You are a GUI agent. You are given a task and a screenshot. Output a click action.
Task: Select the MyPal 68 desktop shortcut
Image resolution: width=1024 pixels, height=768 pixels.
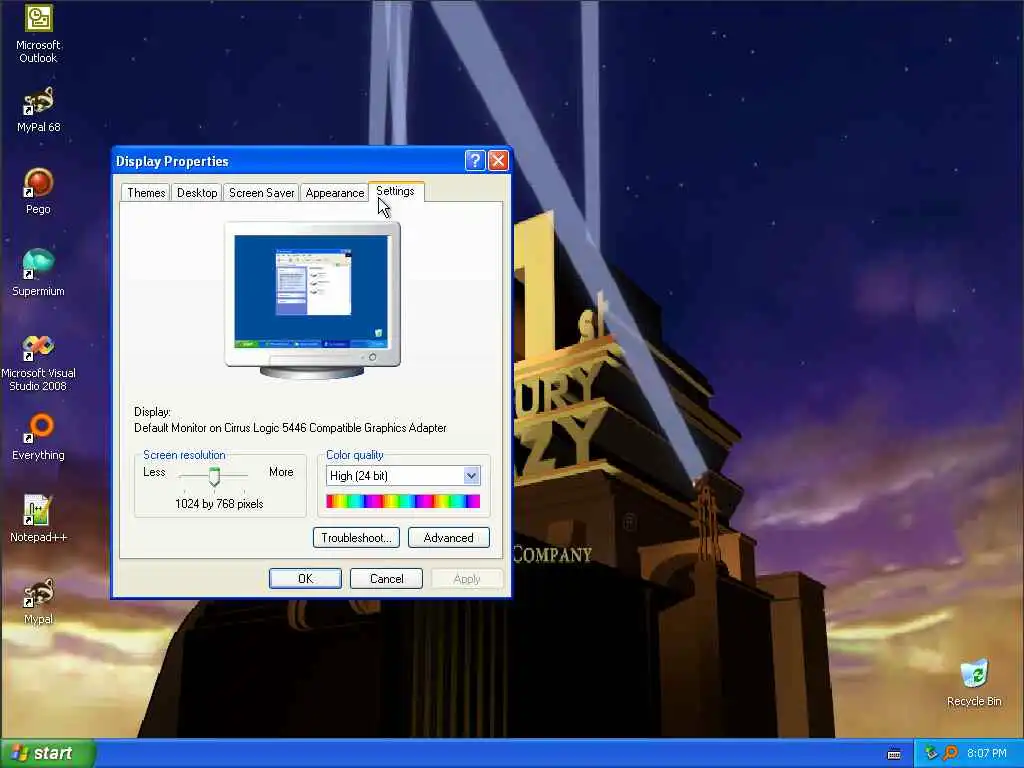(38, 110)
